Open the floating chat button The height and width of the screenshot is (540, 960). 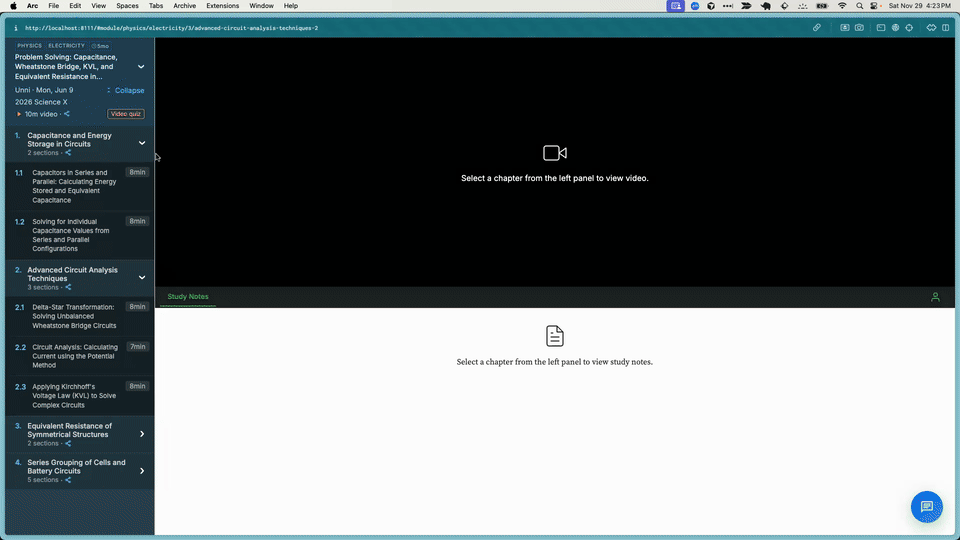pyautogui.click(x=926, y=507)
